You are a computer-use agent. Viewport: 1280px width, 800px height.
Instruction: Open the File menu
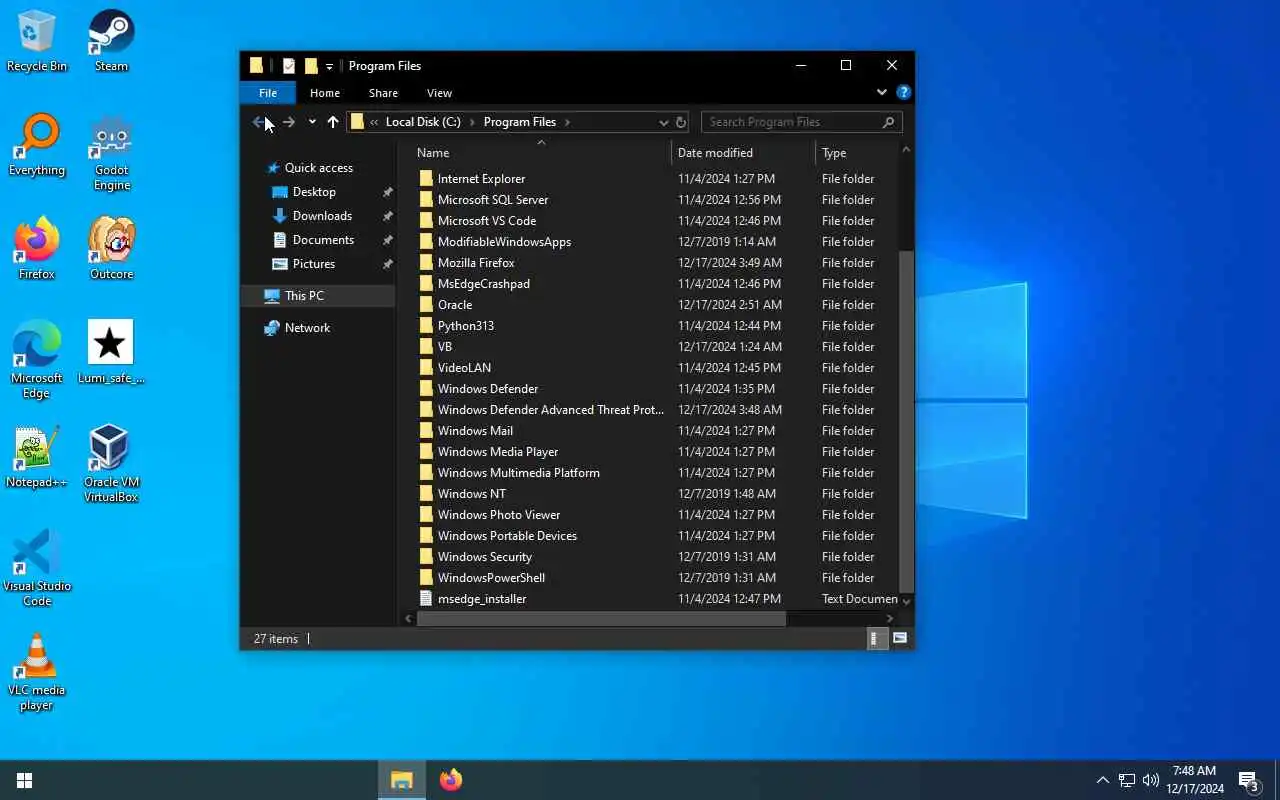pyautogui.click(x=268, y=93)
